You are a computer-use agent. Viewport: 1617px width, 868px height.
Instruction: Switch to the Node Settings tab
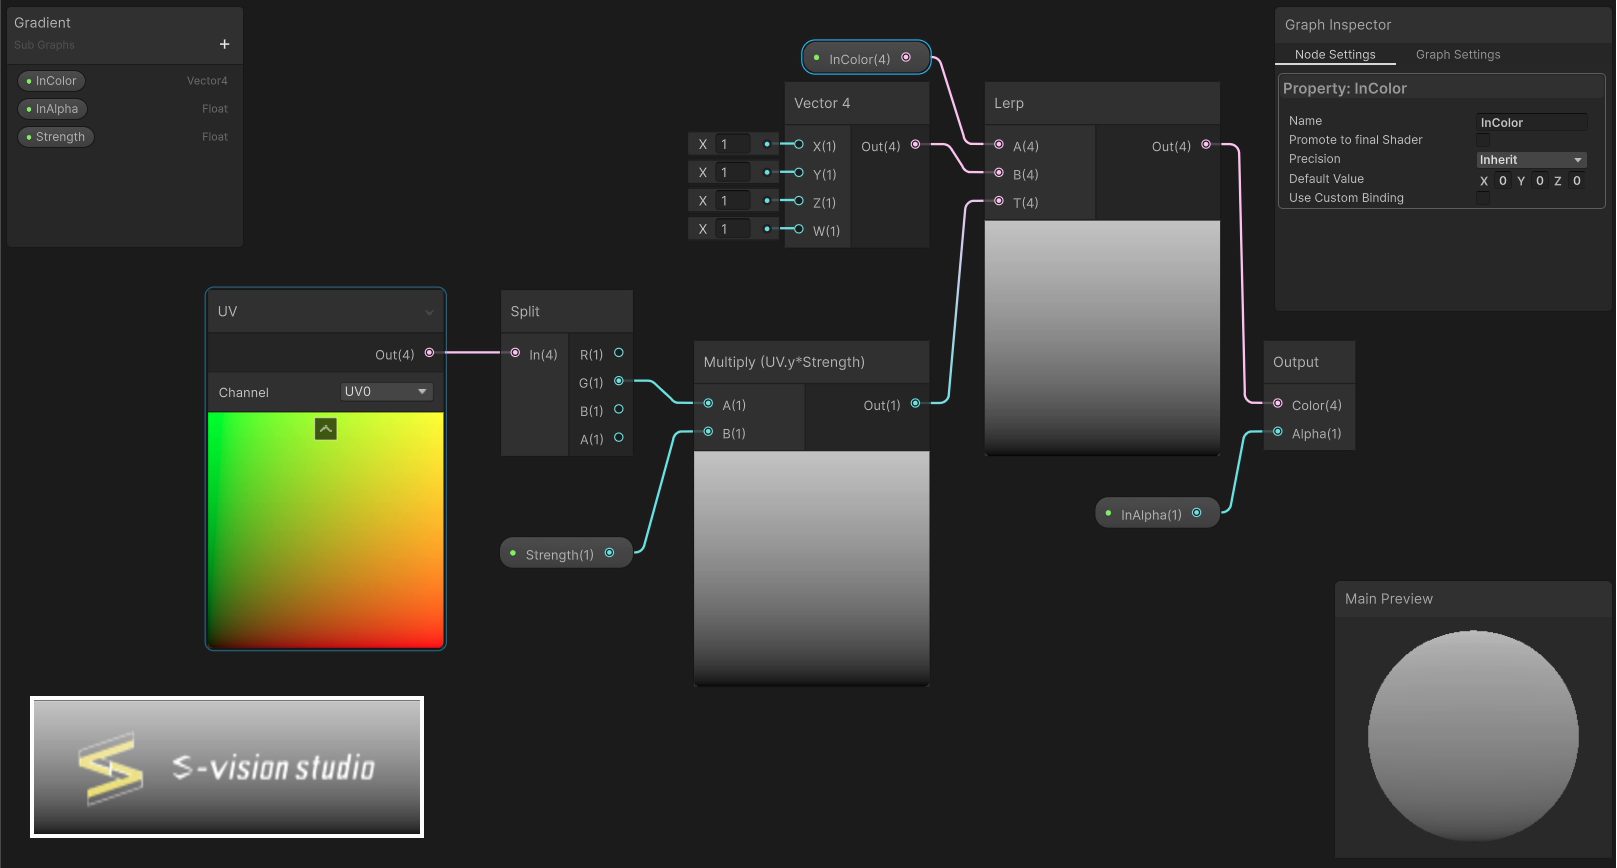point(1335,55)
